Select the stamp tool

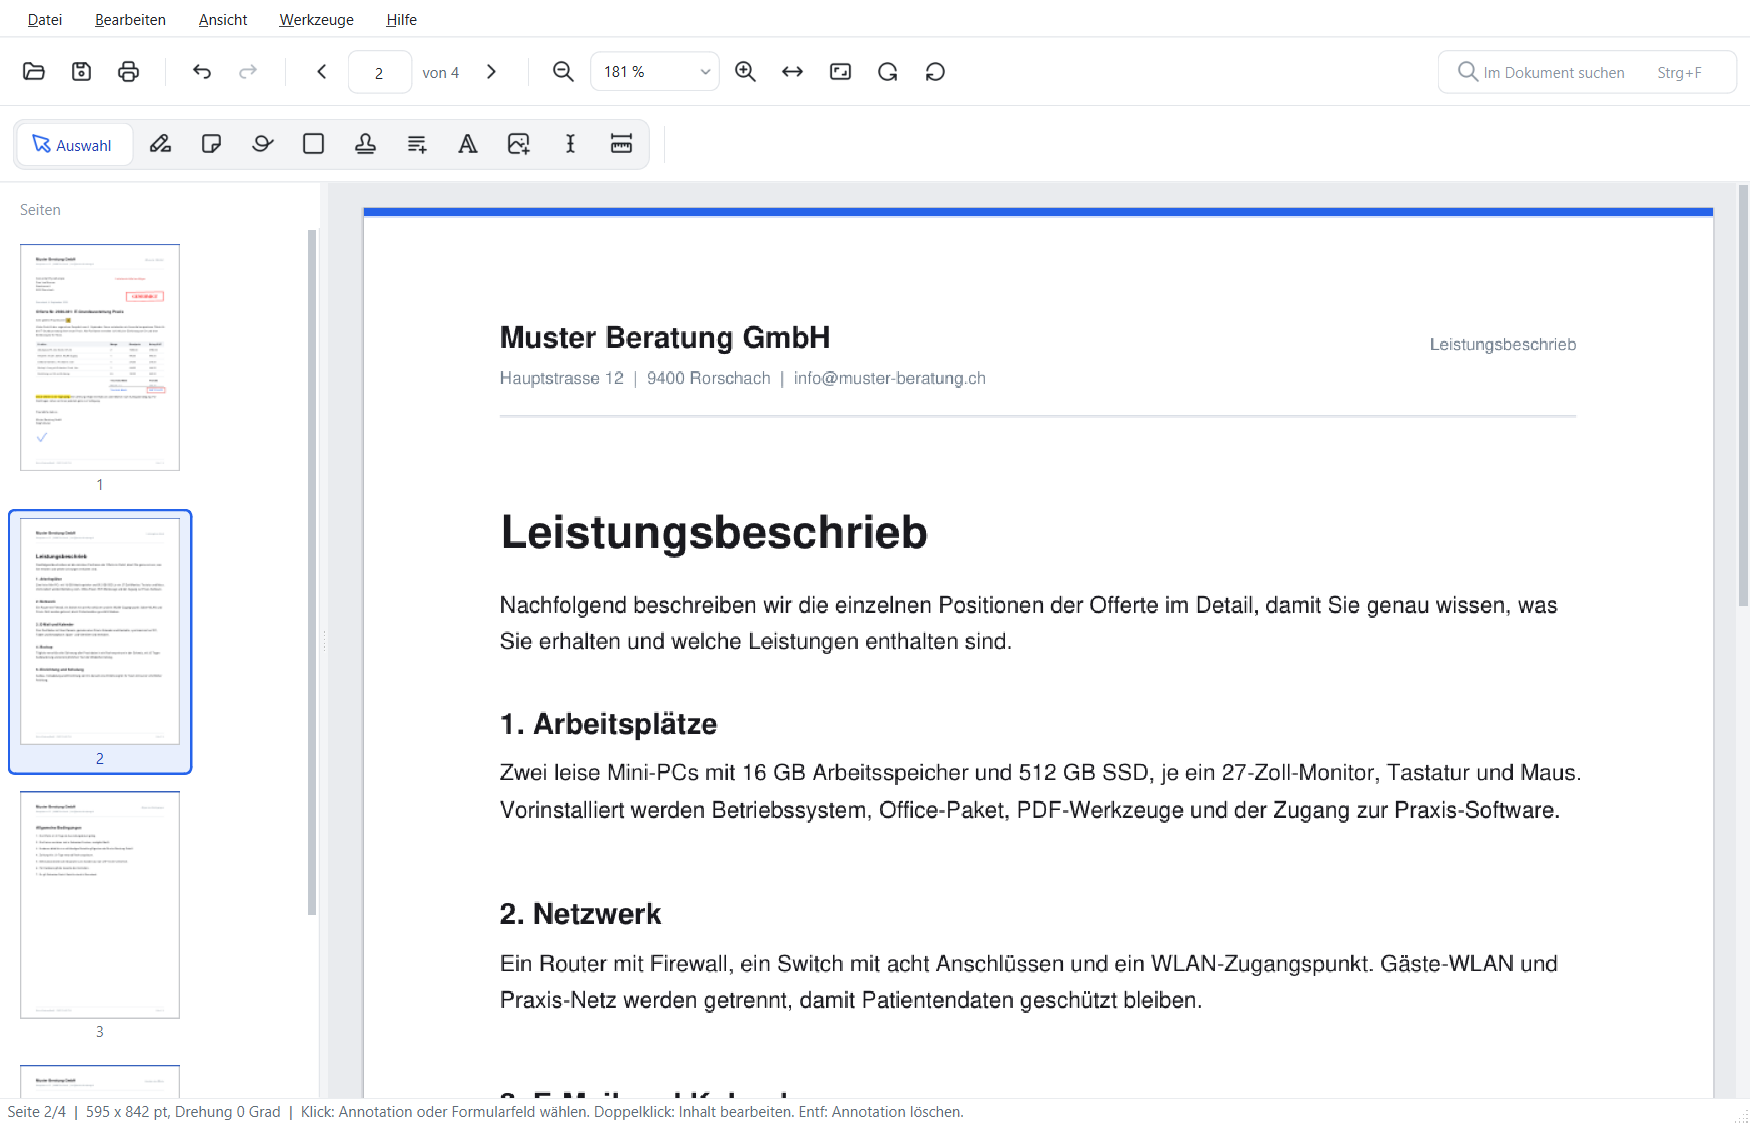(365, 144)
